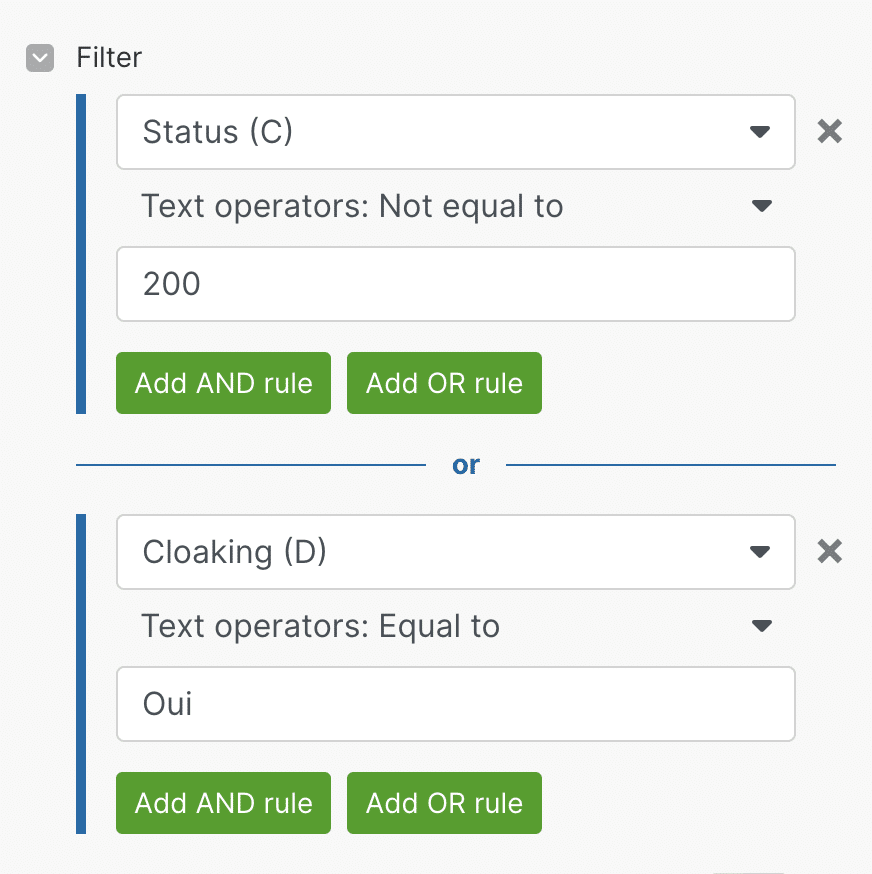Add AND rule under Status filter
Image resolution: width=872 pixels, height=874 pixels.
[224, 383]
